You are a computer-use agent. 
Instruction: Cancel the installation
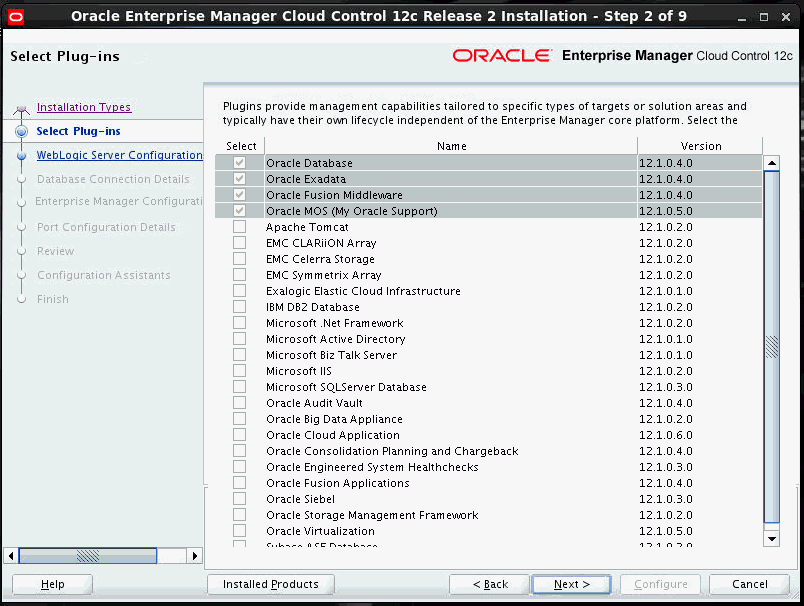coord(749,584)
